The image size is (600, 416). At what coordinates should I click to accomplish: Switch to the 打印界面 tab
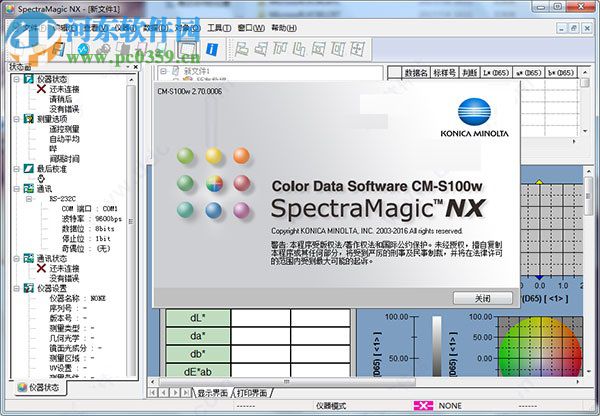click(252, 393)
